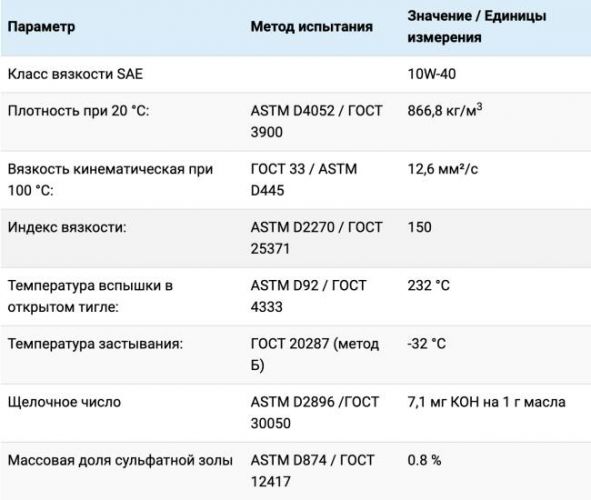Select the viscosity index value 150
The height and width of the screenshot is (500, 591).
pyautogui.click(x=420, y=227)
